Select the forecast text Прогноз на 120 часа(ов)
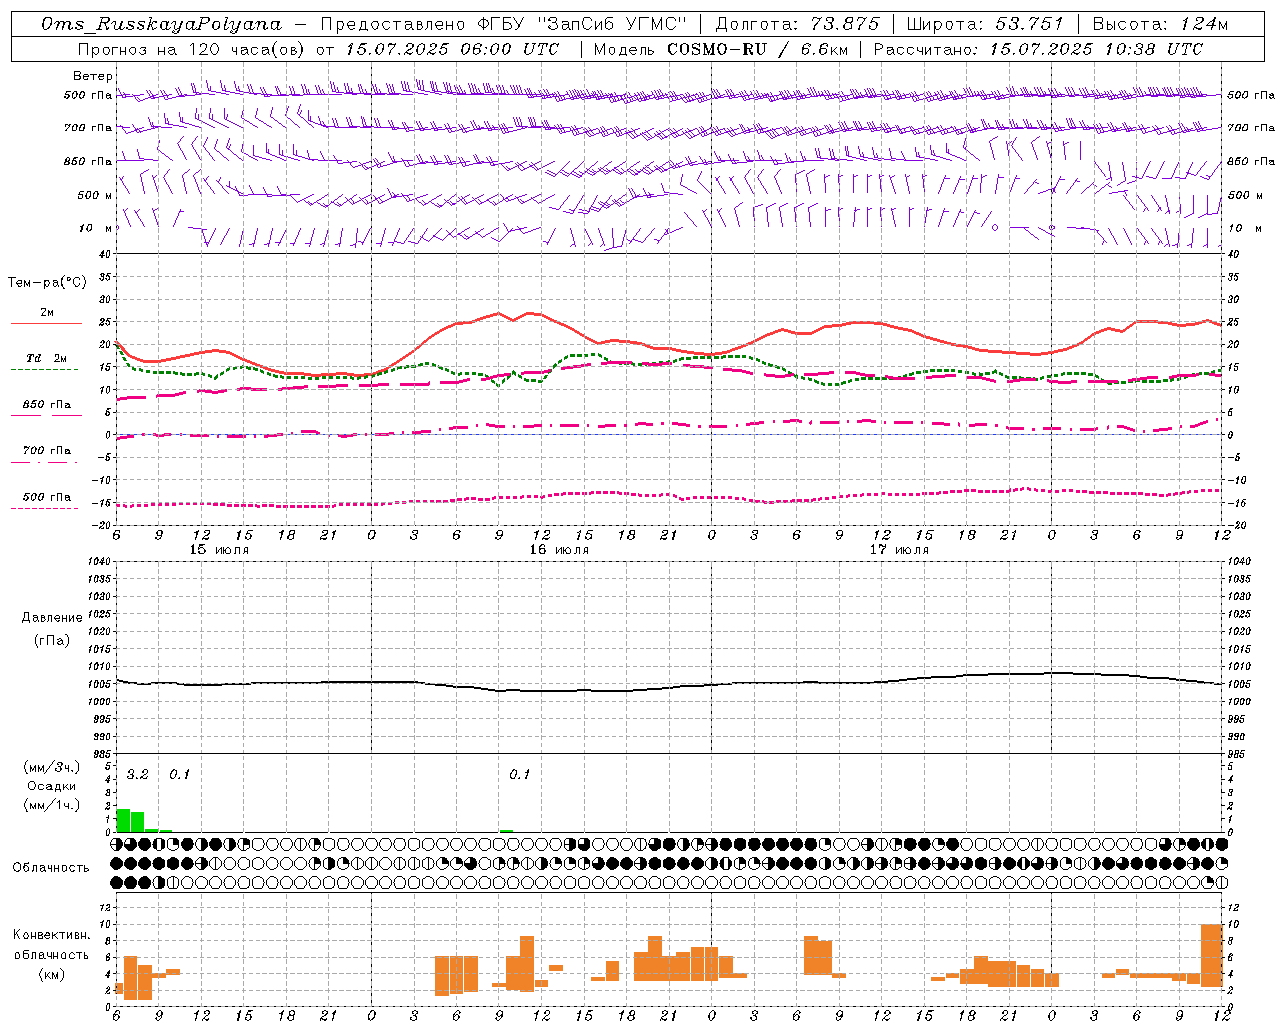The image size is (1280, 1024). click(x=192, y=49)
